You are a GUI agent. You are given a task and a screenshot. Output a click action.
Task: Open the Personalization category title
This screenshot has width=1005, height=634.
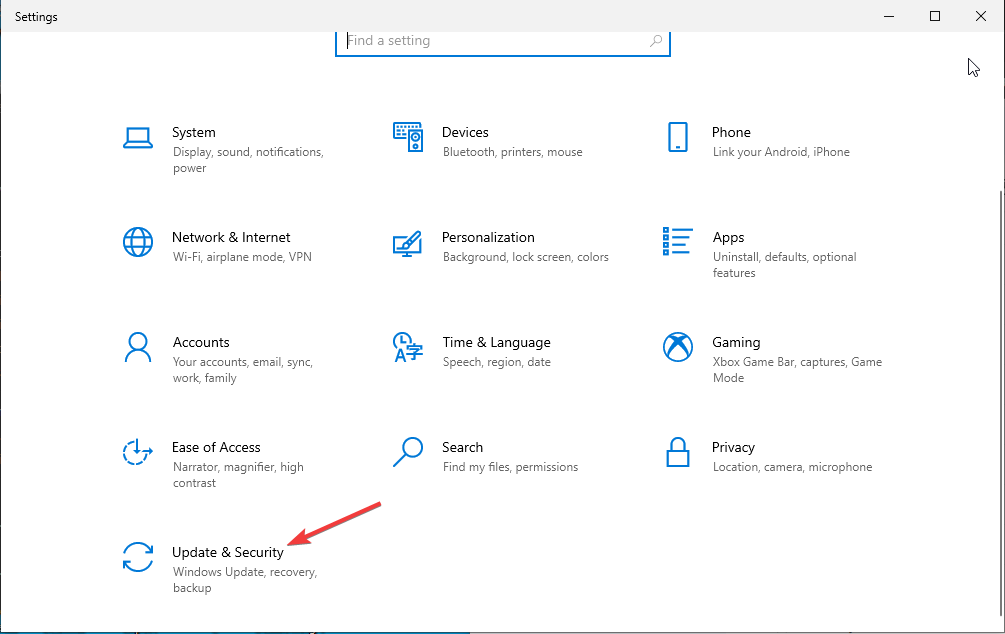tap(488, 237)
